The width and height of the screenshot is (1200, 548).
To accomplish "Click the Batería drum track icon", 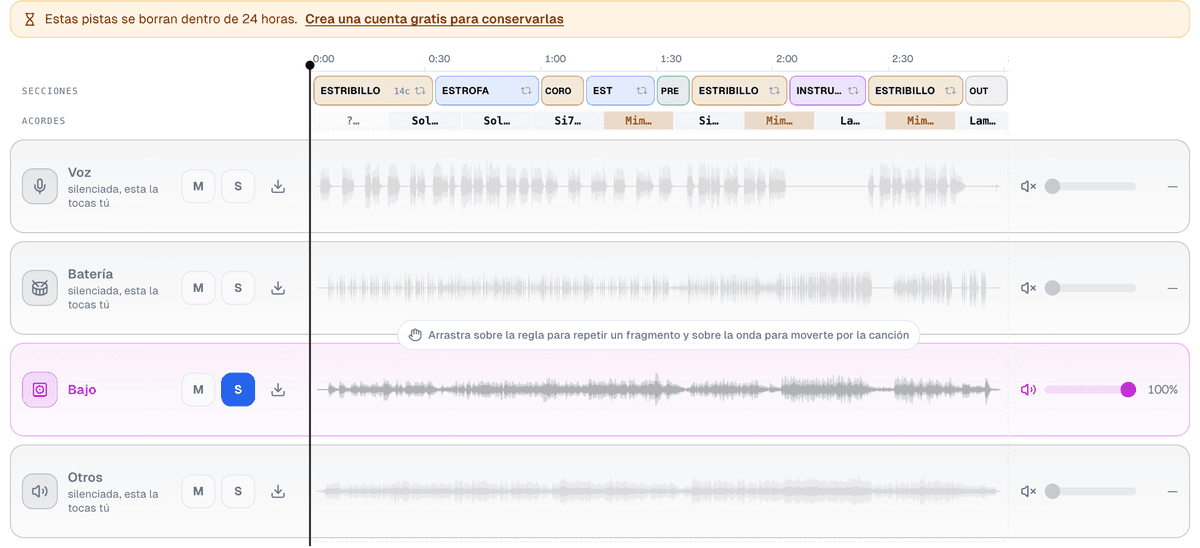I will pos(40,288).
